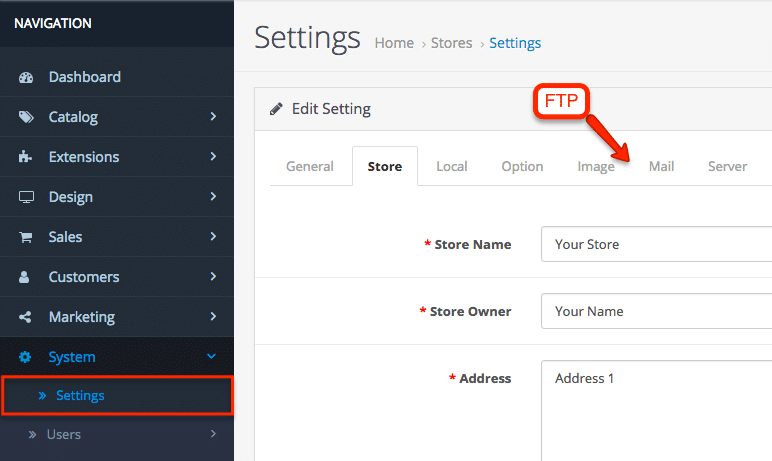Select Settings under System
Viewport: 772px width, 461px height.
click(117, 395)
